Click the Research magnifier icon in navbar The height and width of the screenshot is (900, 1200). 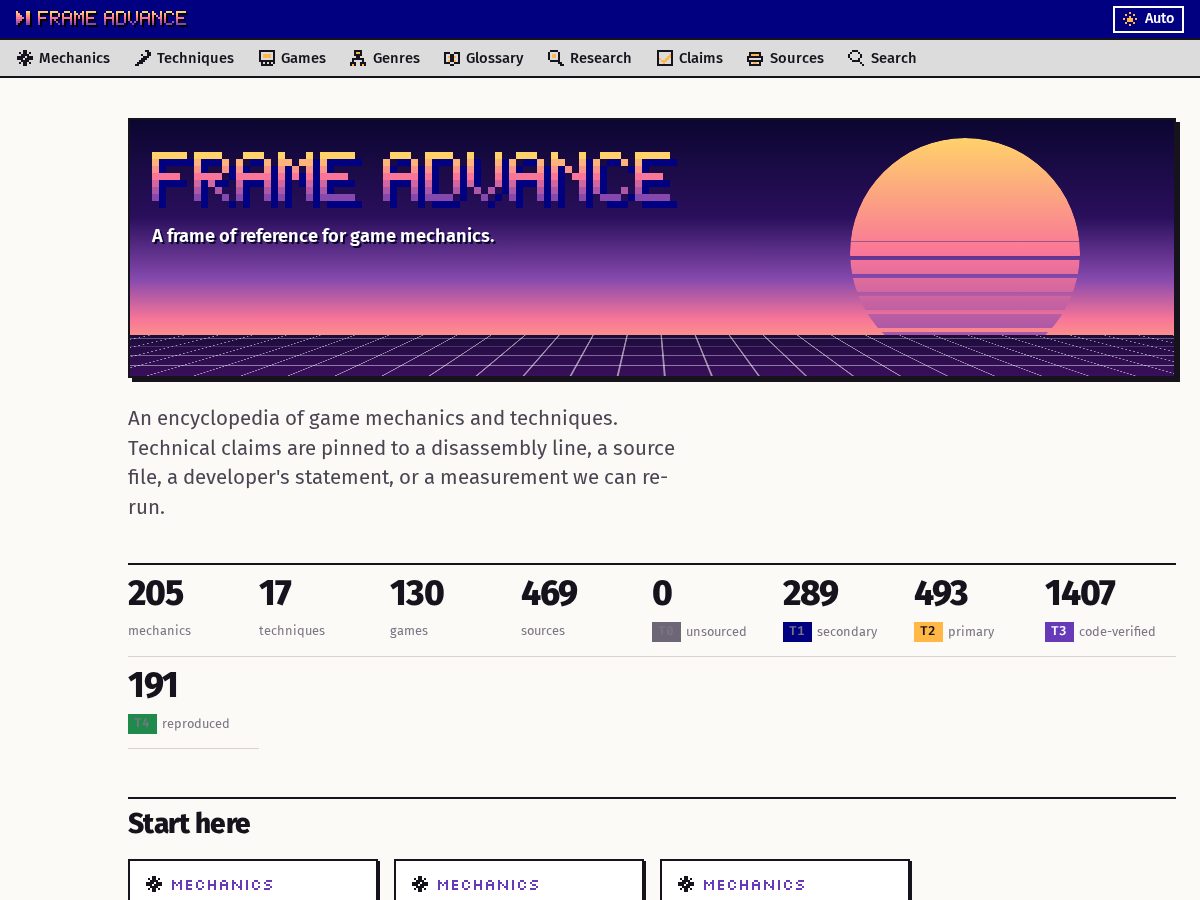tap(556, 58)
